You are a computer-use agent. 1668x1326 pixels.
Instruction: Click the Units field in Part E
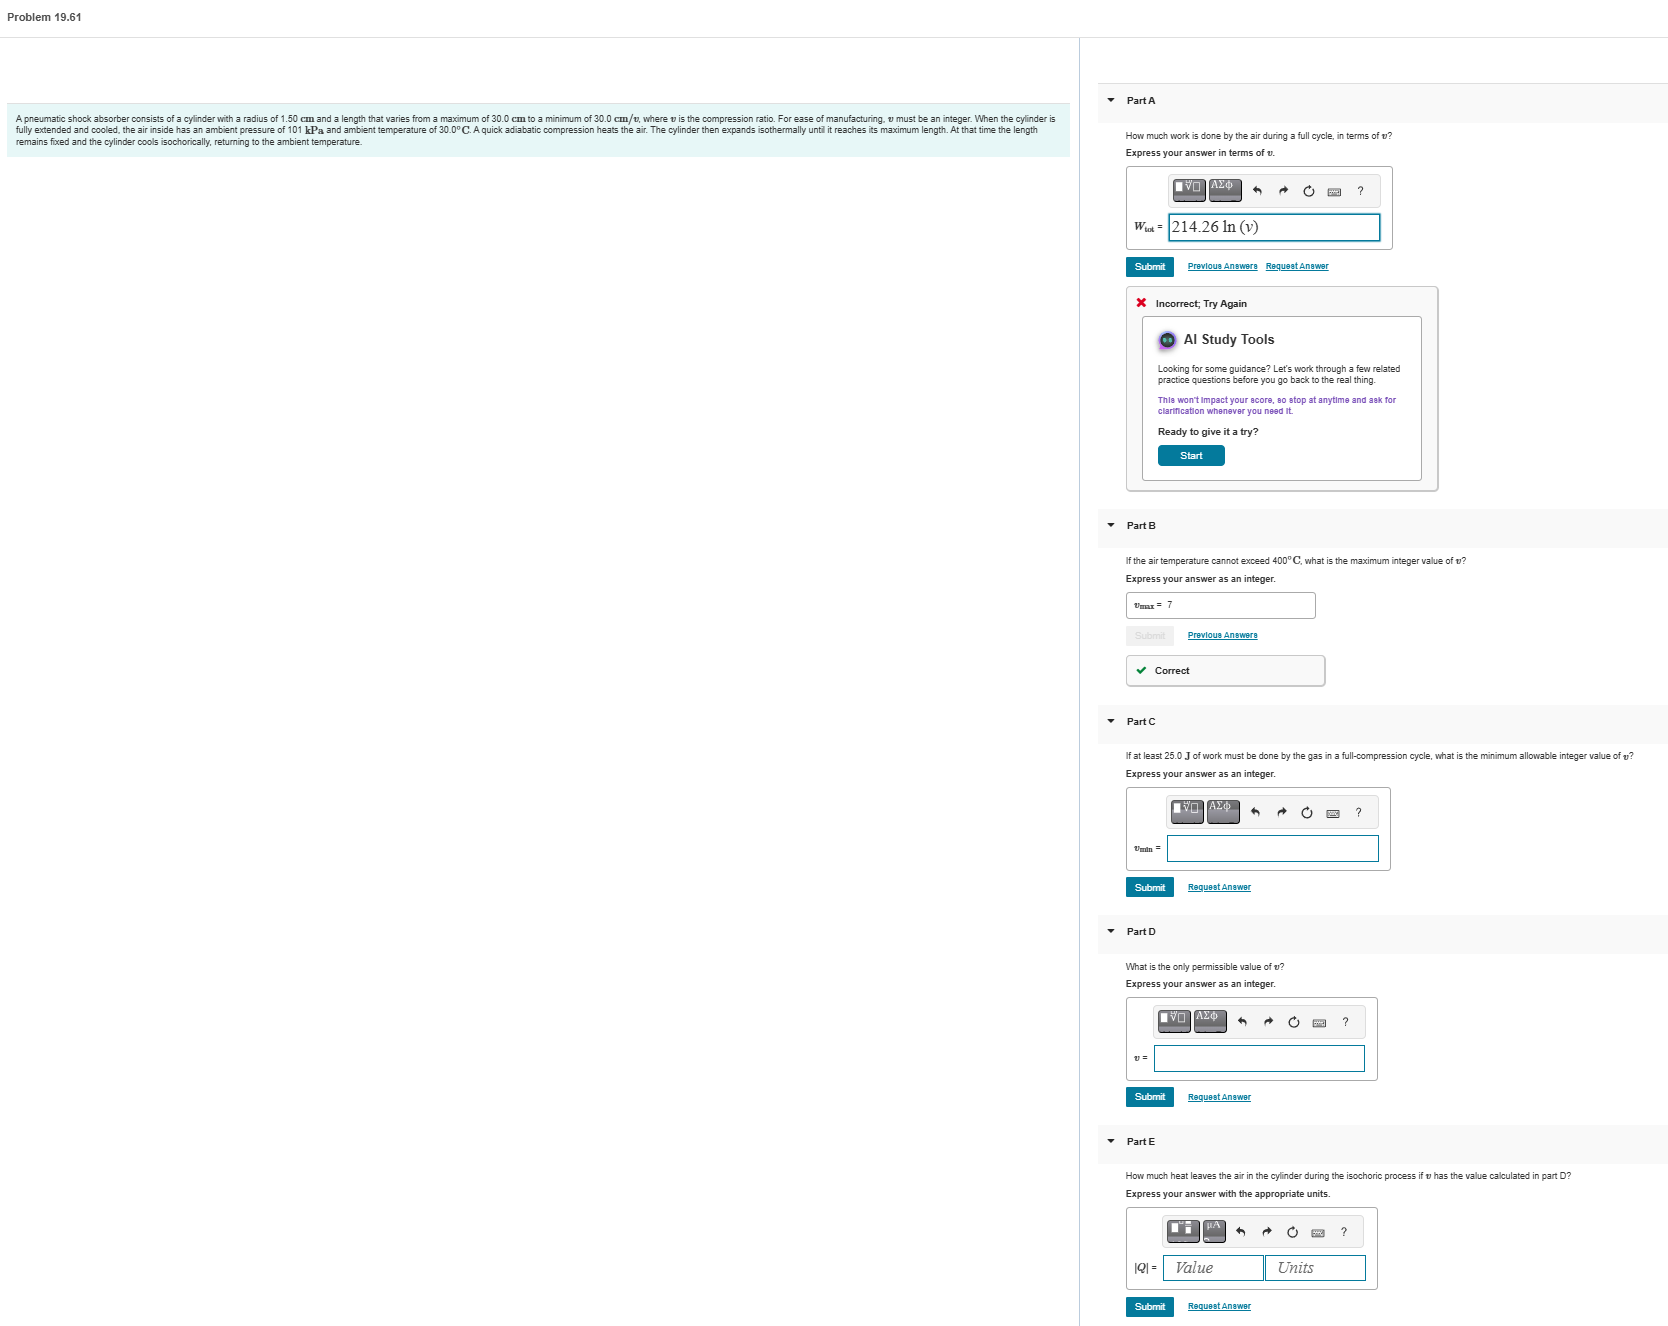click(x=1315, y=1268)
